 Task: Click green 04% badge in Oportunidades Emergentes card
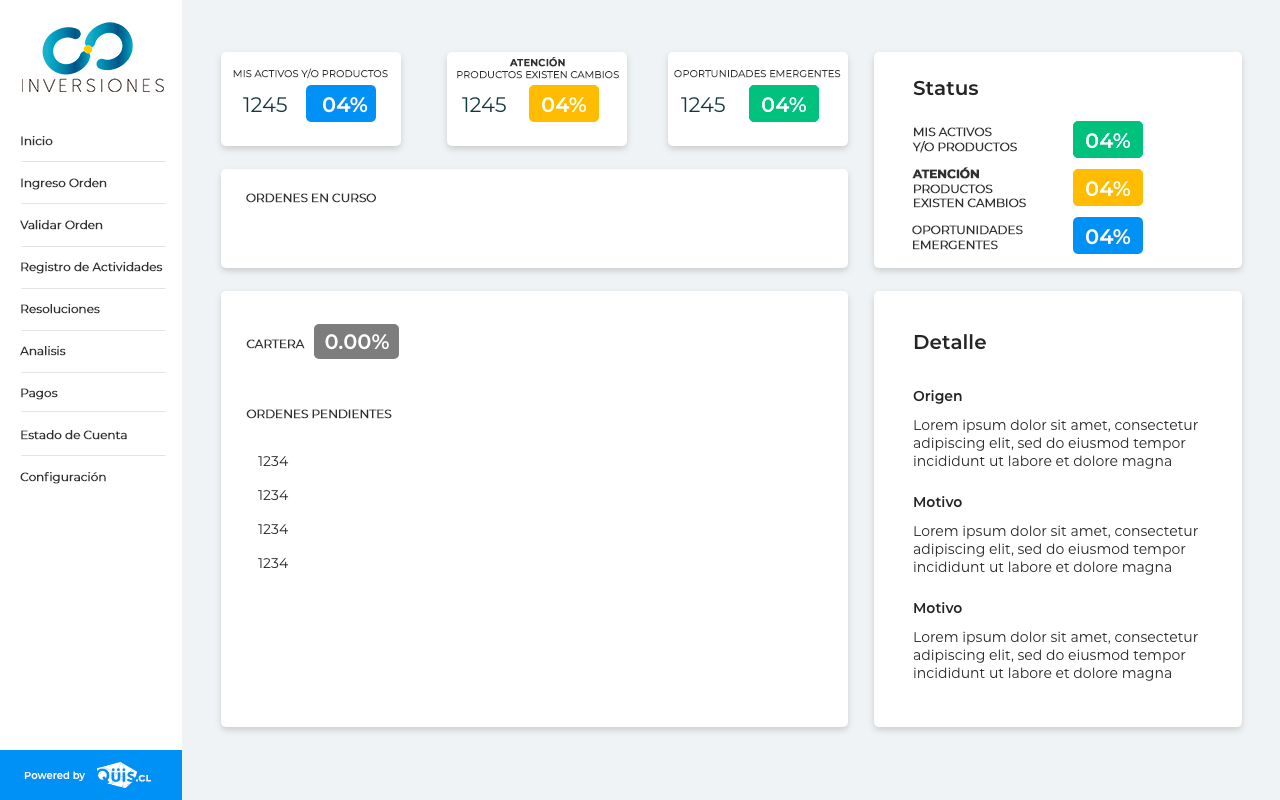(784, 104)
